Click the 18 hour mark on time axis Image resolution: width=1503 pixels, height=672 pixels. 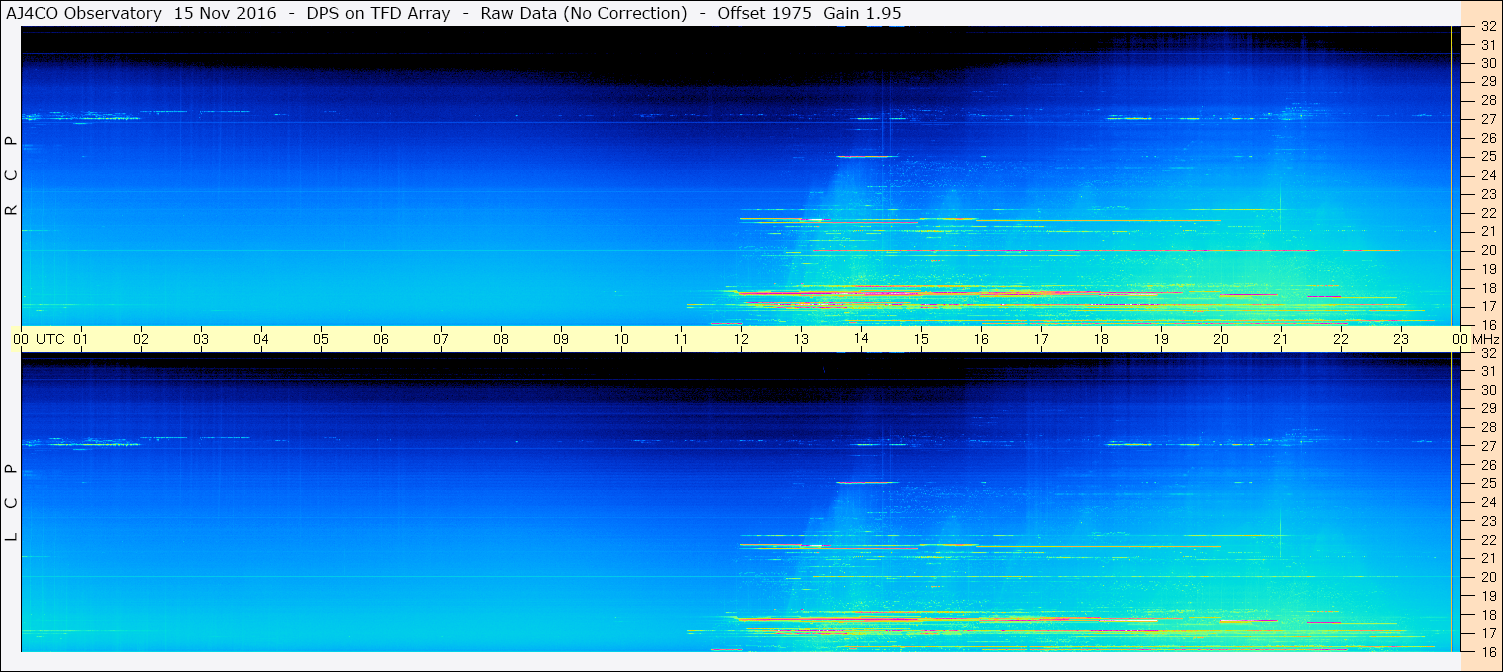coord(1101,339)
